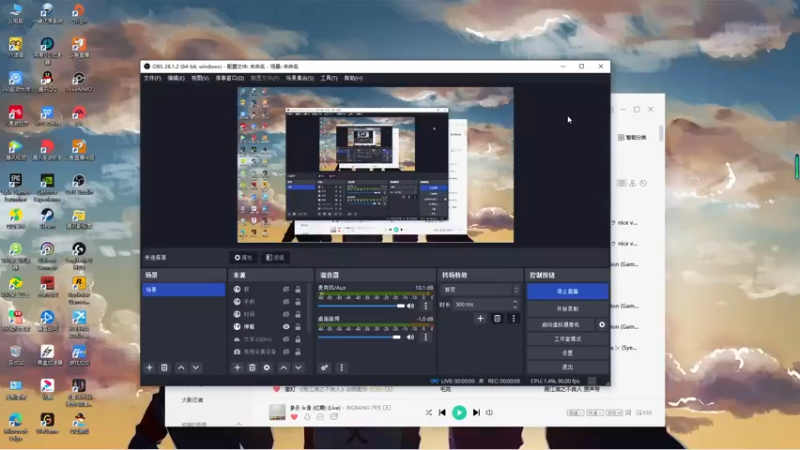Screen dimensions: 800x450
Task: Skip to next track in music player
Action: click(x=476, y=412)
